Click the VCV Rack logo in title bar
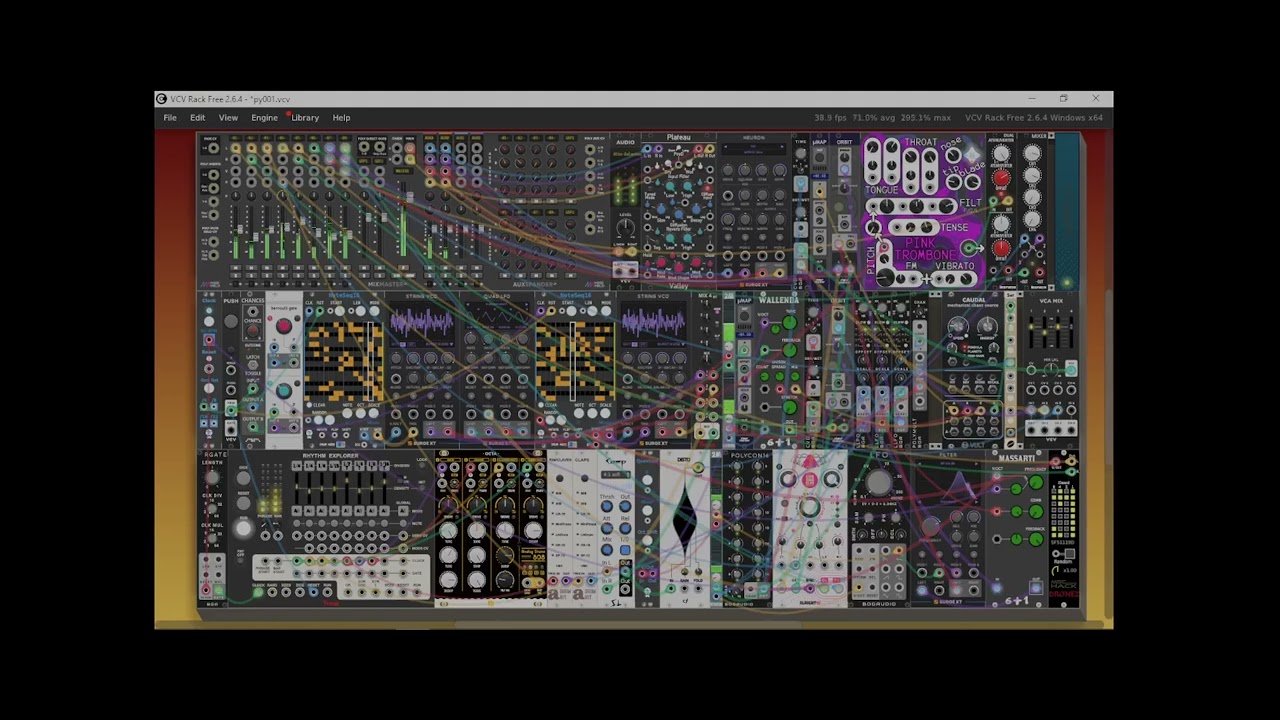 pos(161,99)
